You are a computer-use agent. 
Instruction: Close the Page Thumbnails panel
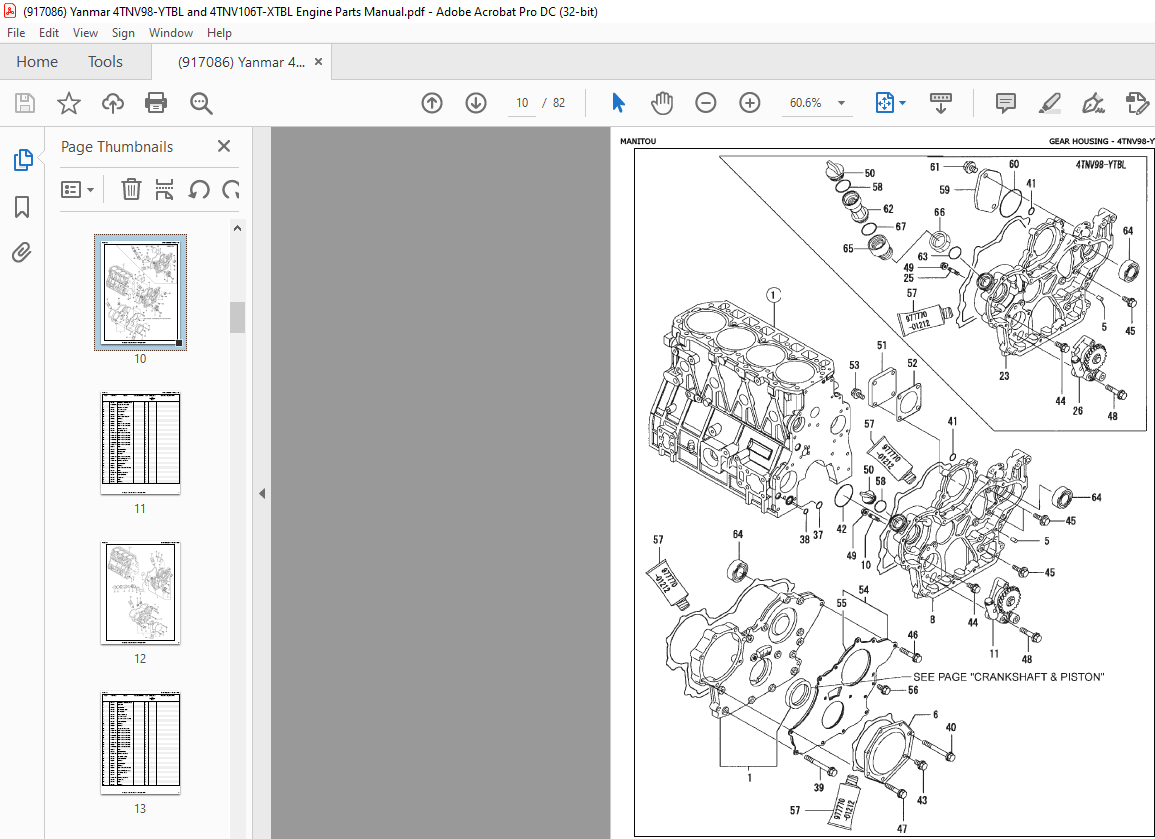224,147
